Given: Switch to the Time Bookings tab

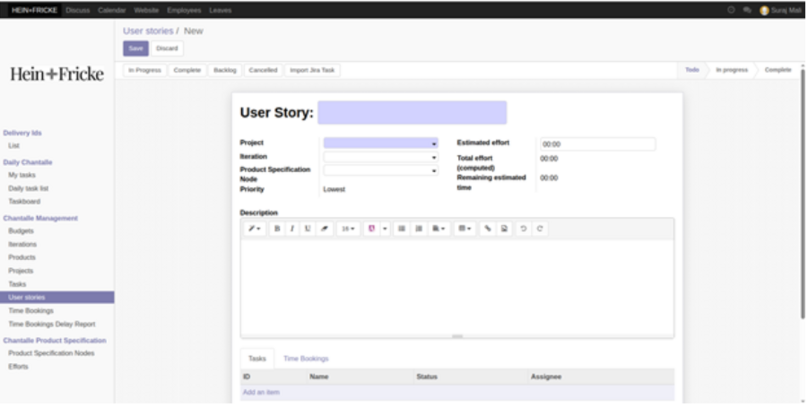Looking at the screenshot, I should pyautogui.click(x=305, y=358).
